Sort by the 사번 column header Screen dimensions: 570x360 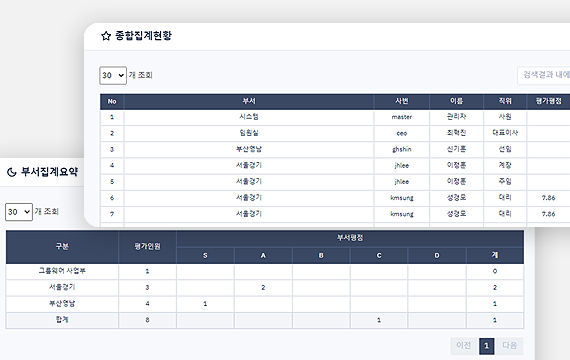point(402,101)
